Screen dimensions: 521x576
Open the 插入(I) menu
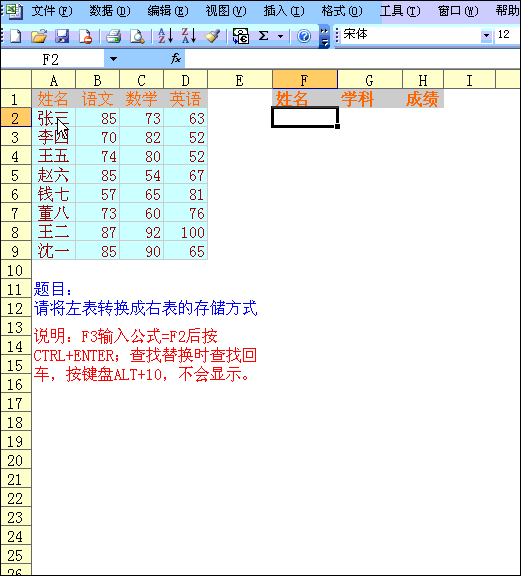tap(284, 11)
